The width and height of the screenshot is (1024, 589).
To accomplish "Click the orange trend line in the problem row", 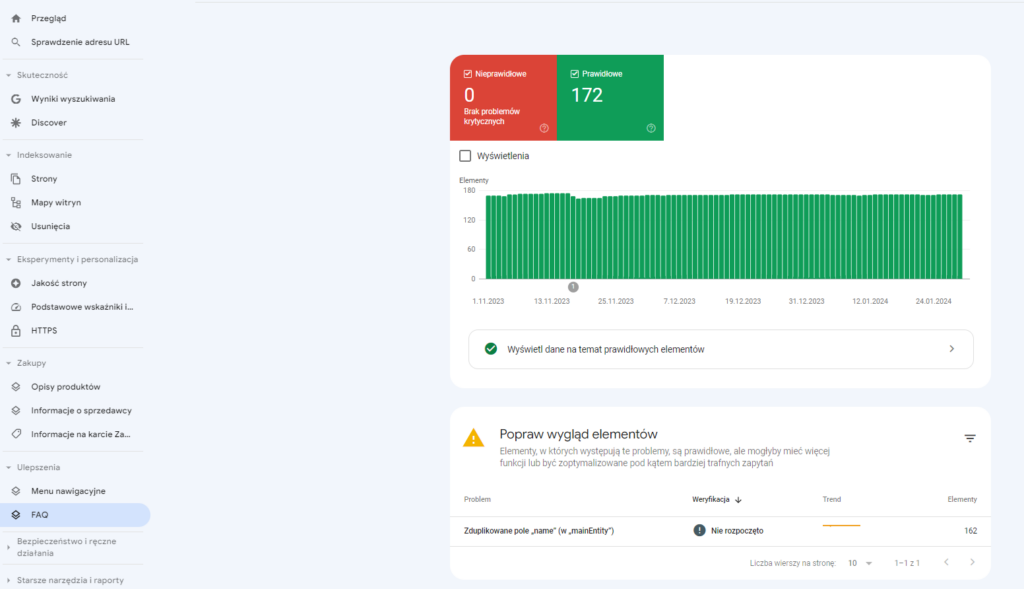I will tap(841, 525).
